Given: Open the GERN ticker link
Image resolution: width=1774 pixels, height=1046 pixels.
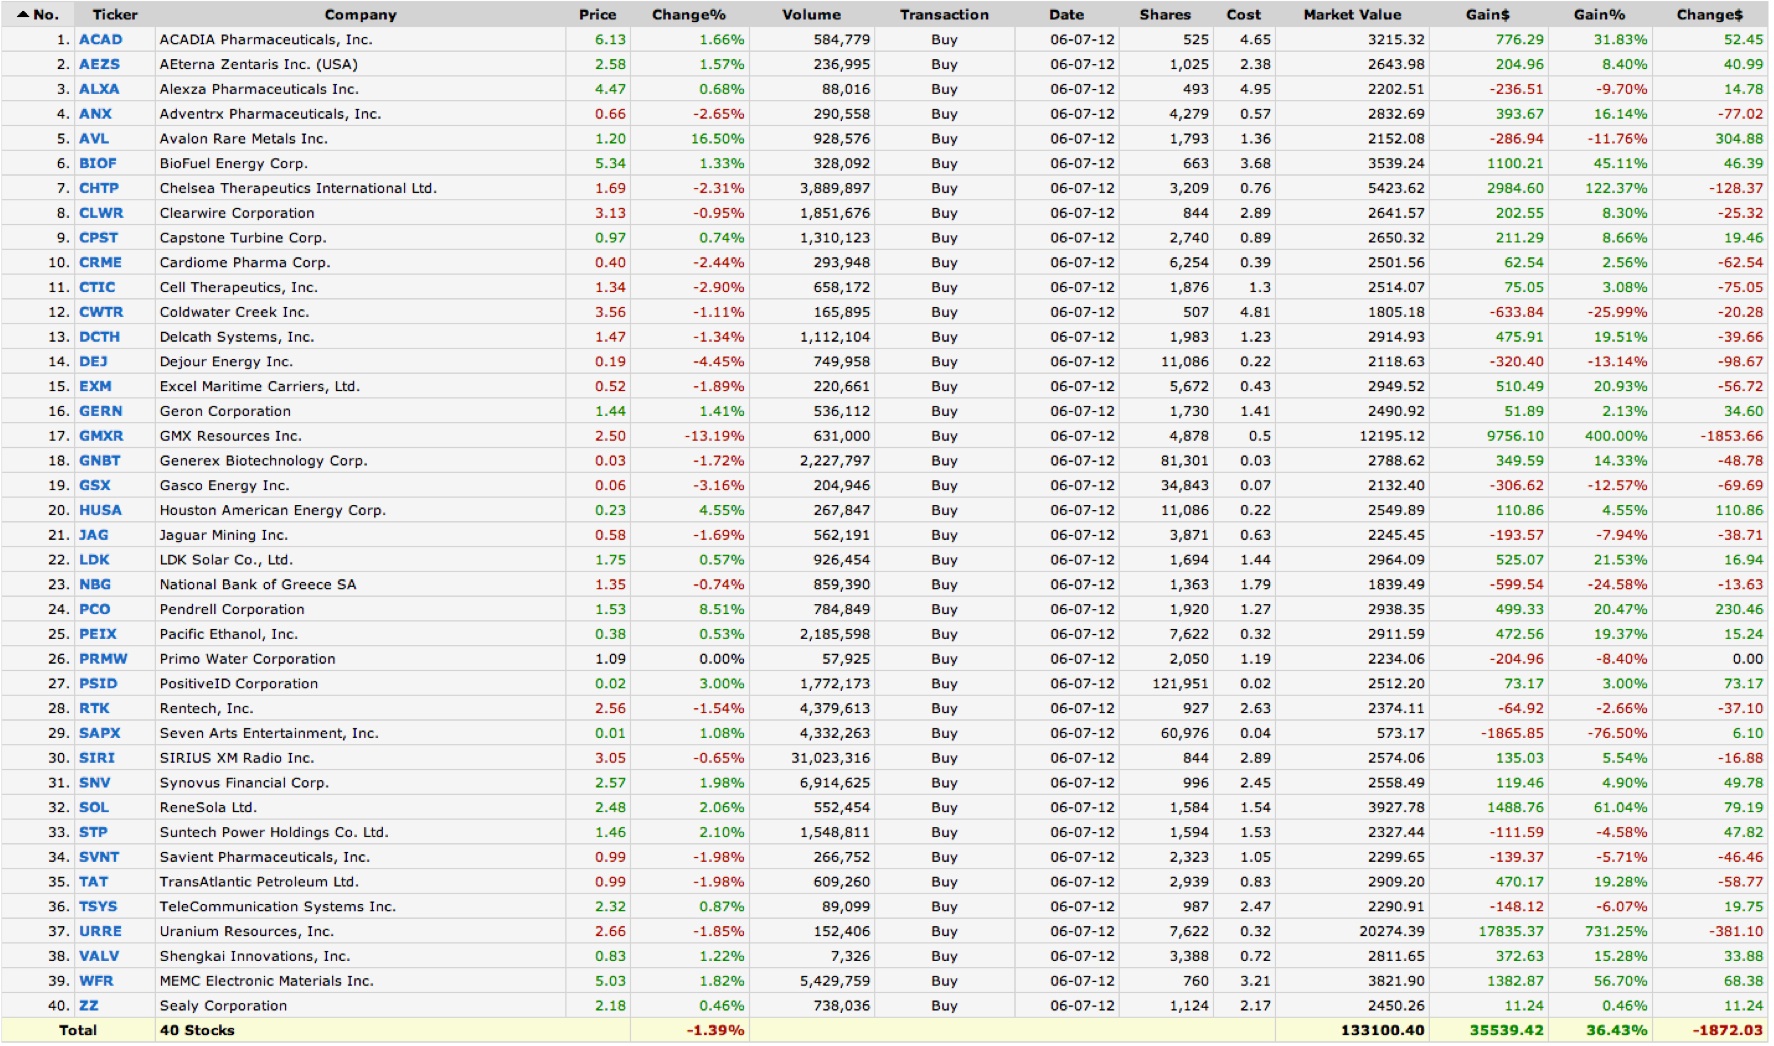Looking at the screenshot, I should (x=100, y=411).
